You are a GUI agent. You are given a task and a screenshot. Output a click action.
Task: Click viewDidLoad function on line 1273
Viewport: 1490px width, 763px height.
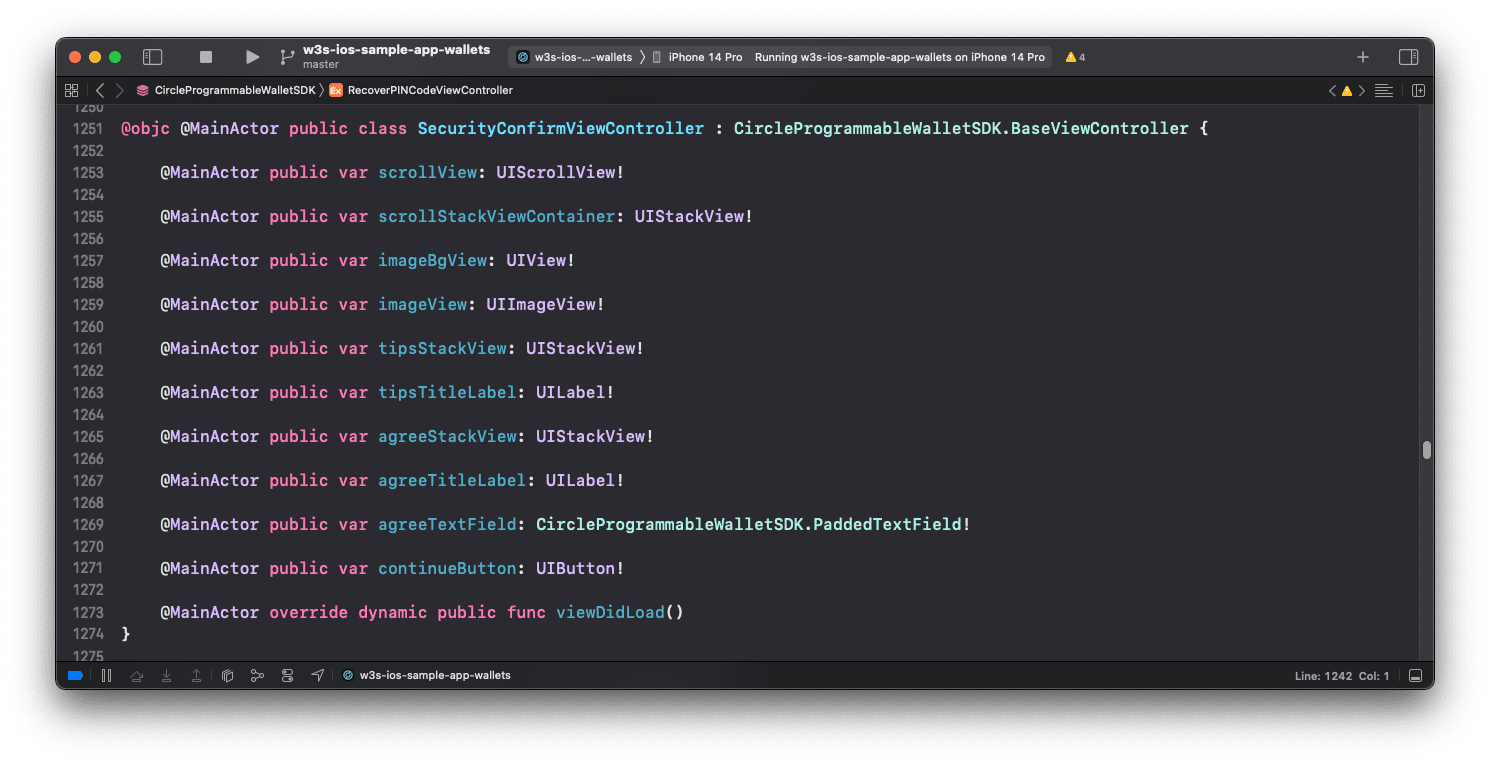(x=610, y=613)
